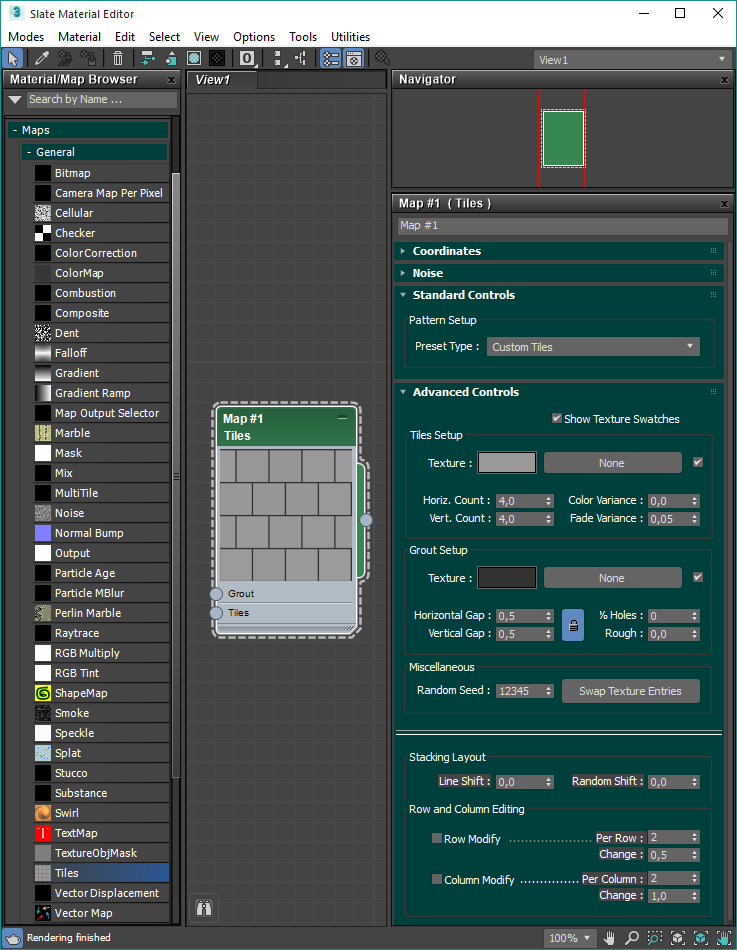737x950 pixels.
Task: Open the Utilities menu
Action: point(350,37)
